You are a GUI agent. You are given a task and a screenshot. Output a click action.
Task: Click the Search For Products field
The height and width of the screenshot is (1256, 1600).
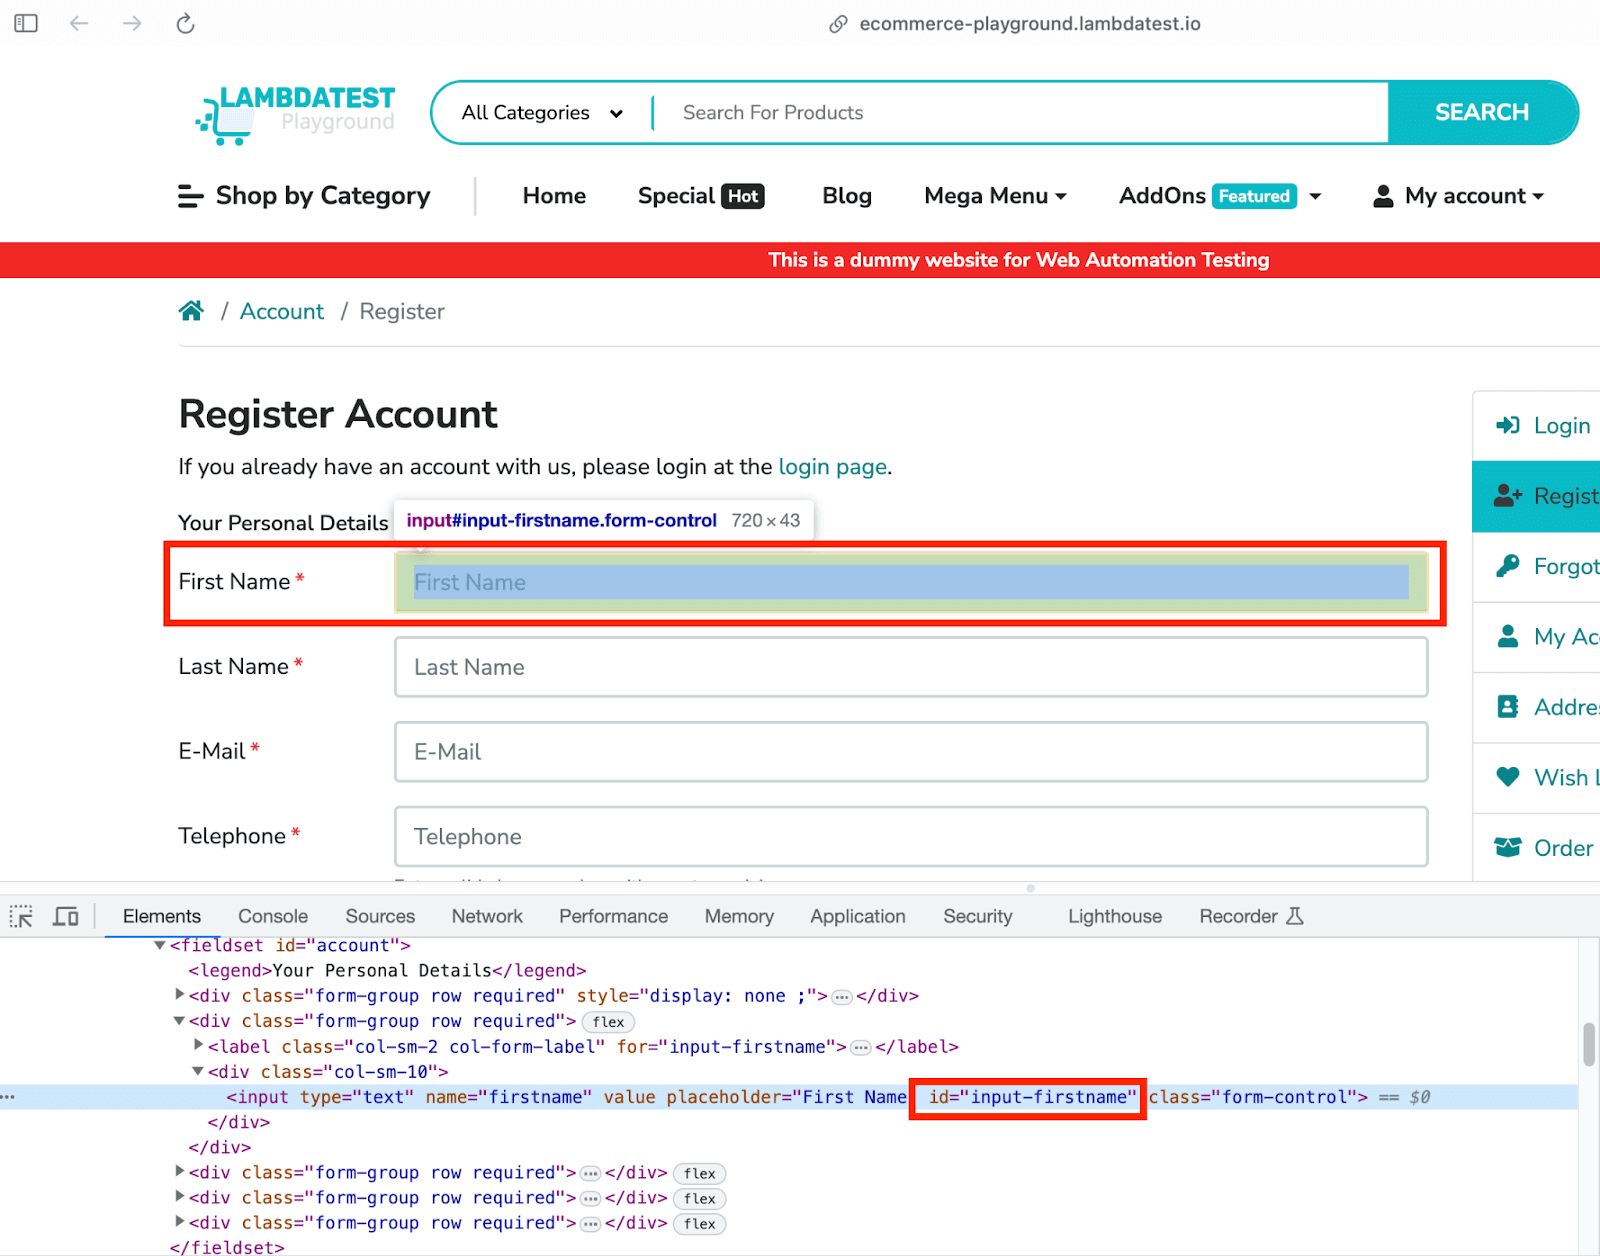click(1020, 113)
